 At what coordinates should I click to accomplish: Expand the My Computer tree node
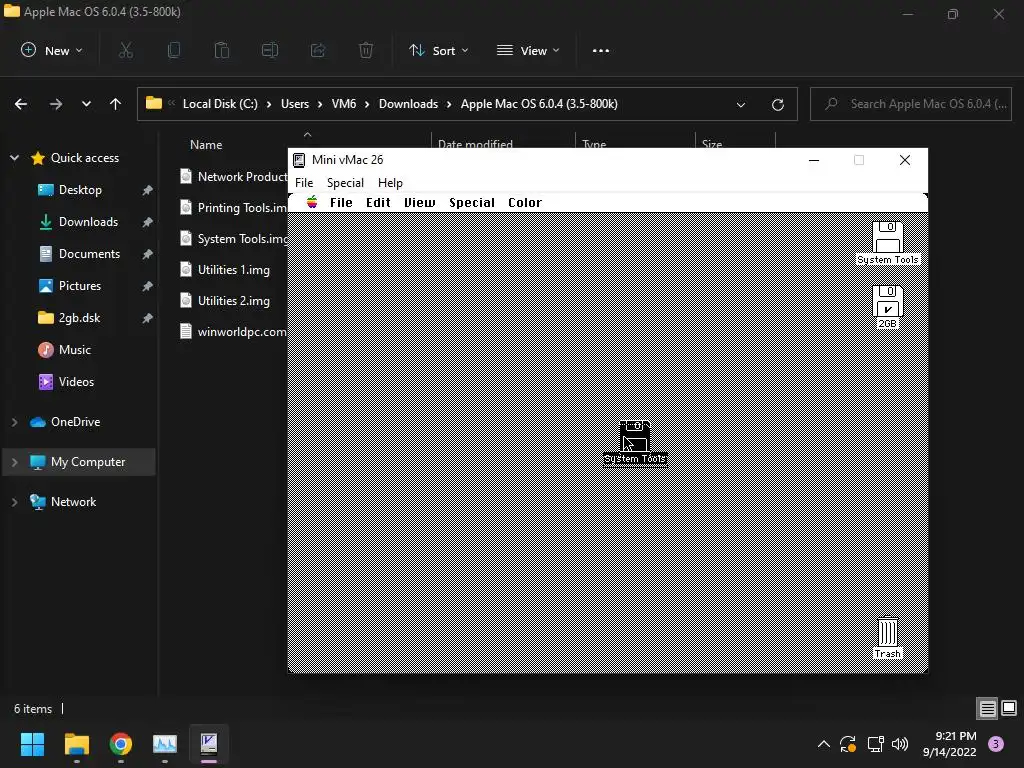[x=14, y=462]
